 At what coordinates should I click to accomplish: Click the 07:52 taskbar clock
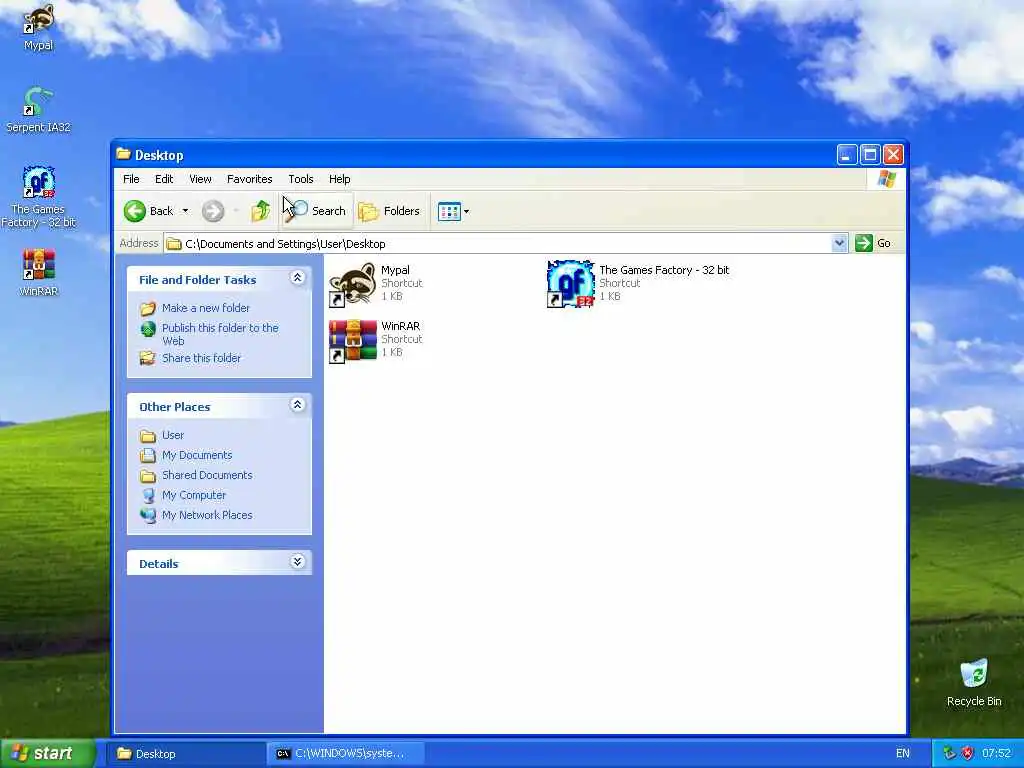996,754
